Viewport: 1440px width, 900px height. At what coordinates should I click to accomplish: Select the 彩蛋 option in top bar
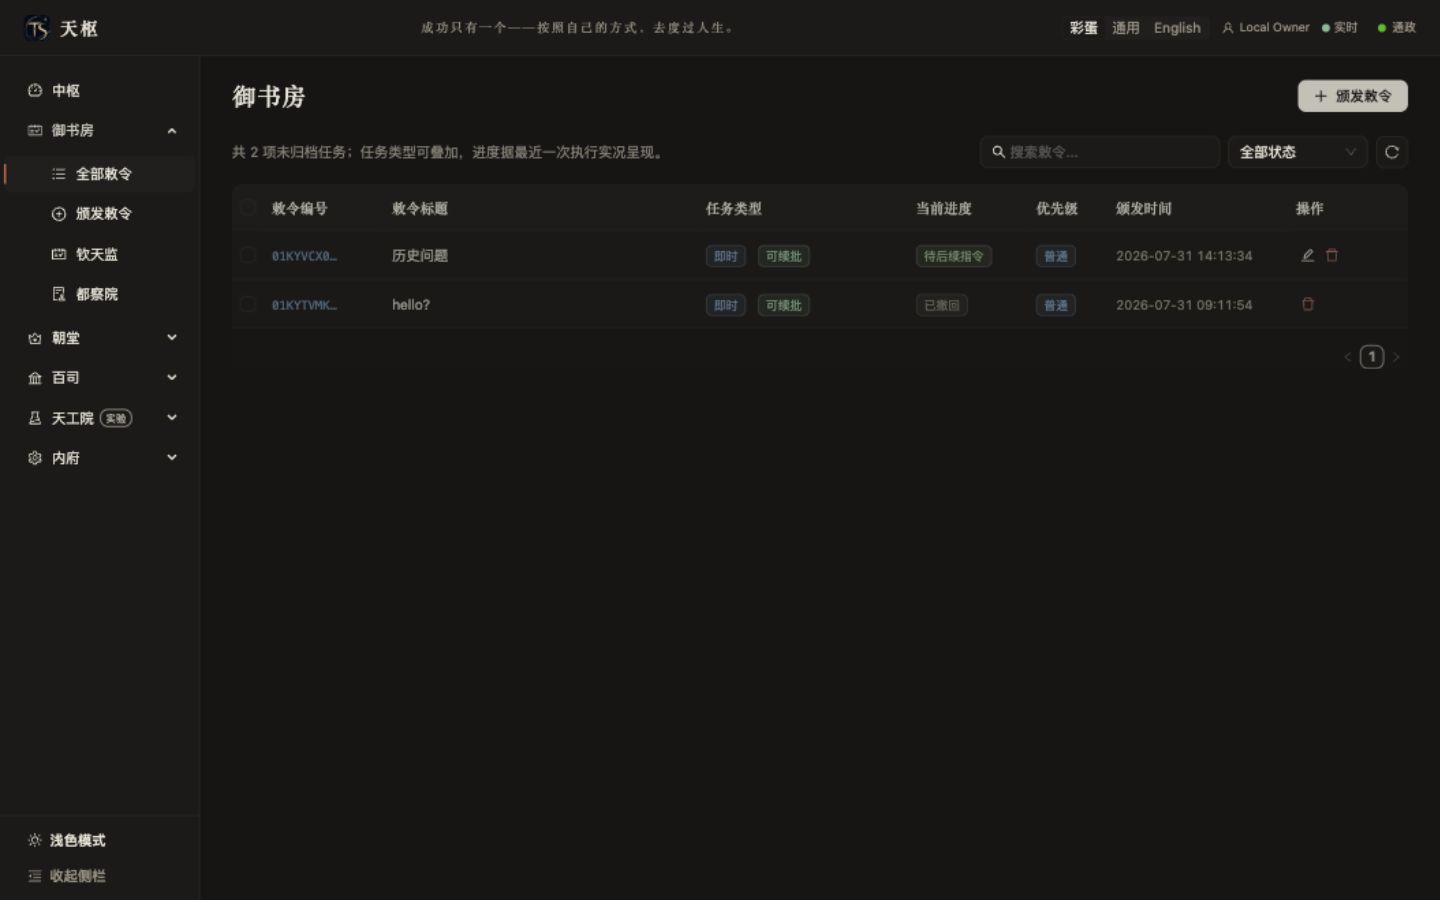pos(1083,28)
